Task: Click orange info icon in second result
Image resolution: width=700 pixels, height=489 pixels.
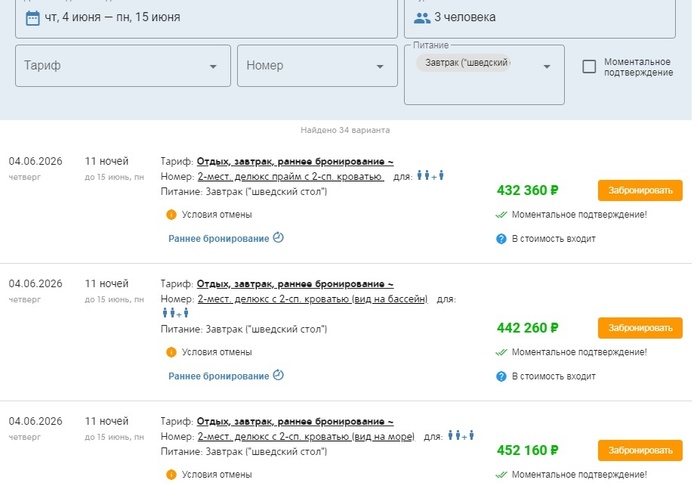Action: 171,352
